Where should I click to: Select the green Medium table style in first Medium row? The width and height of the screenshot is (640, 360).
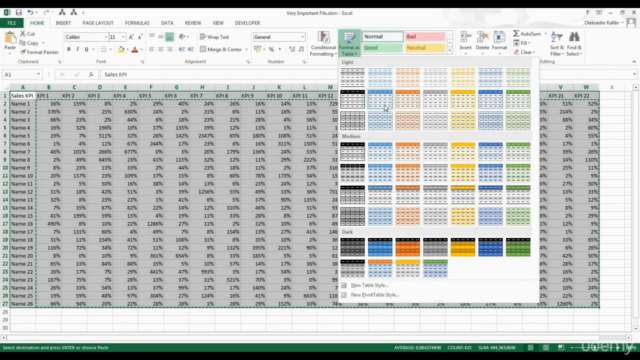tap(518, 151)
